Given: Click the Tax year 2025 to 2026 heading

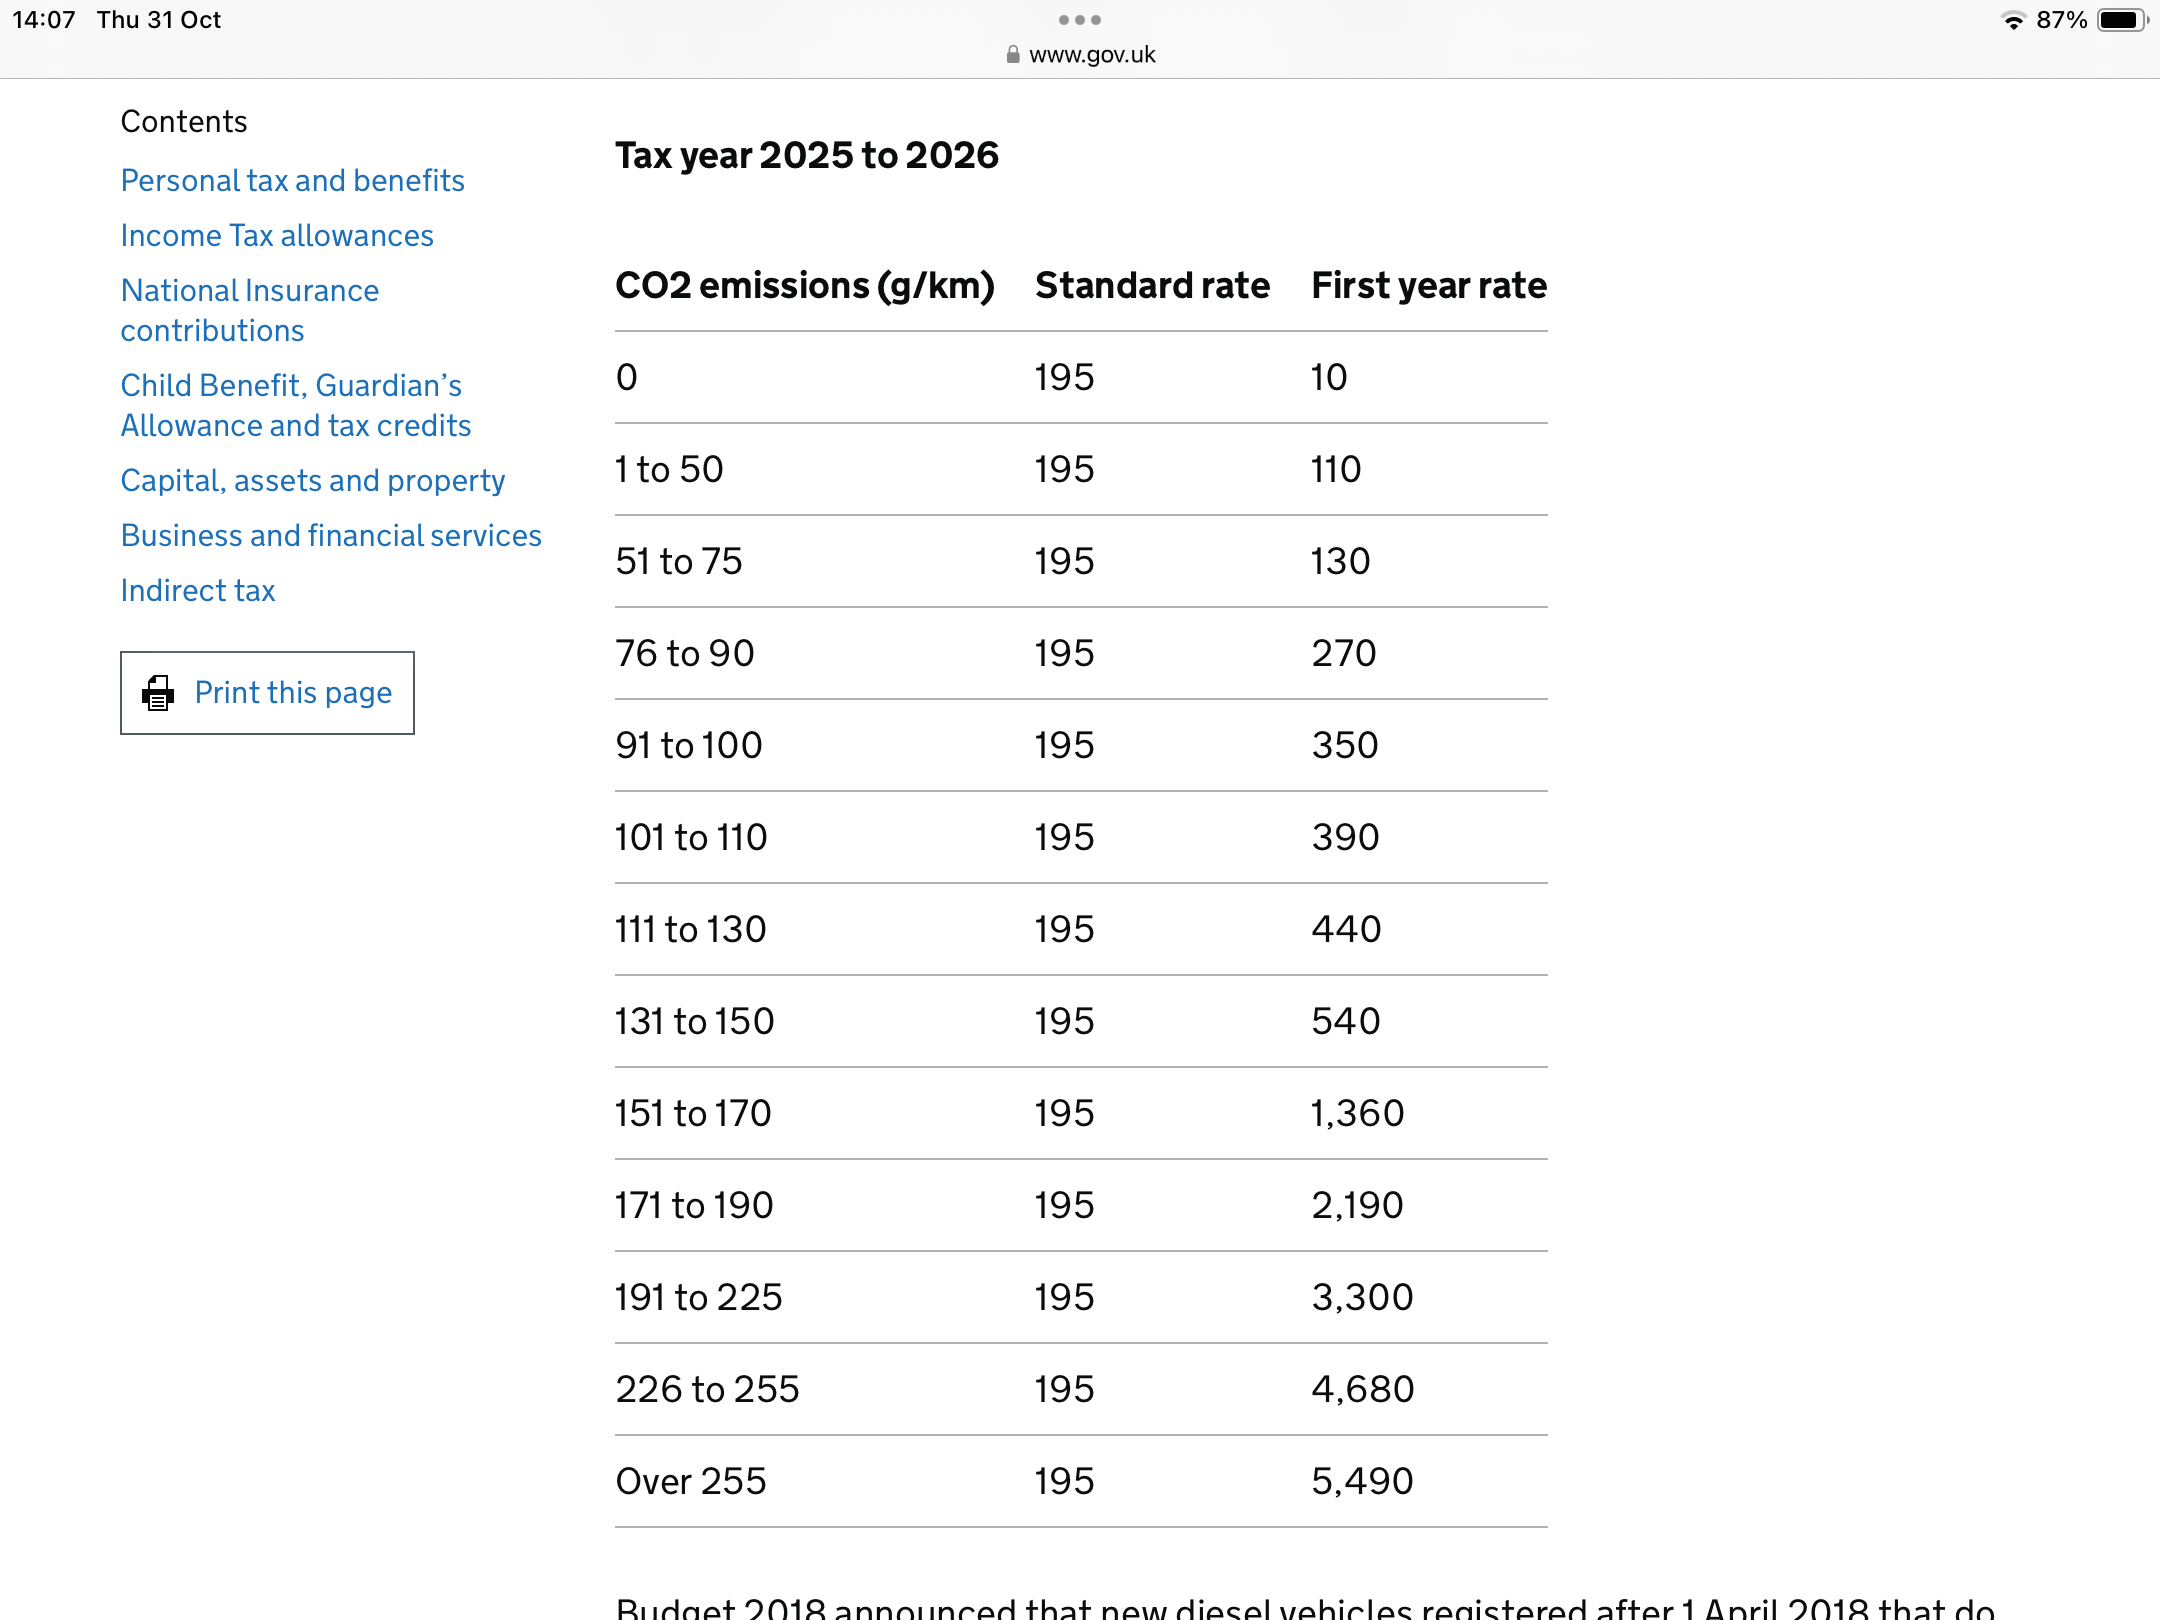Looking at the screenshot, I should [x=807, y=156].
